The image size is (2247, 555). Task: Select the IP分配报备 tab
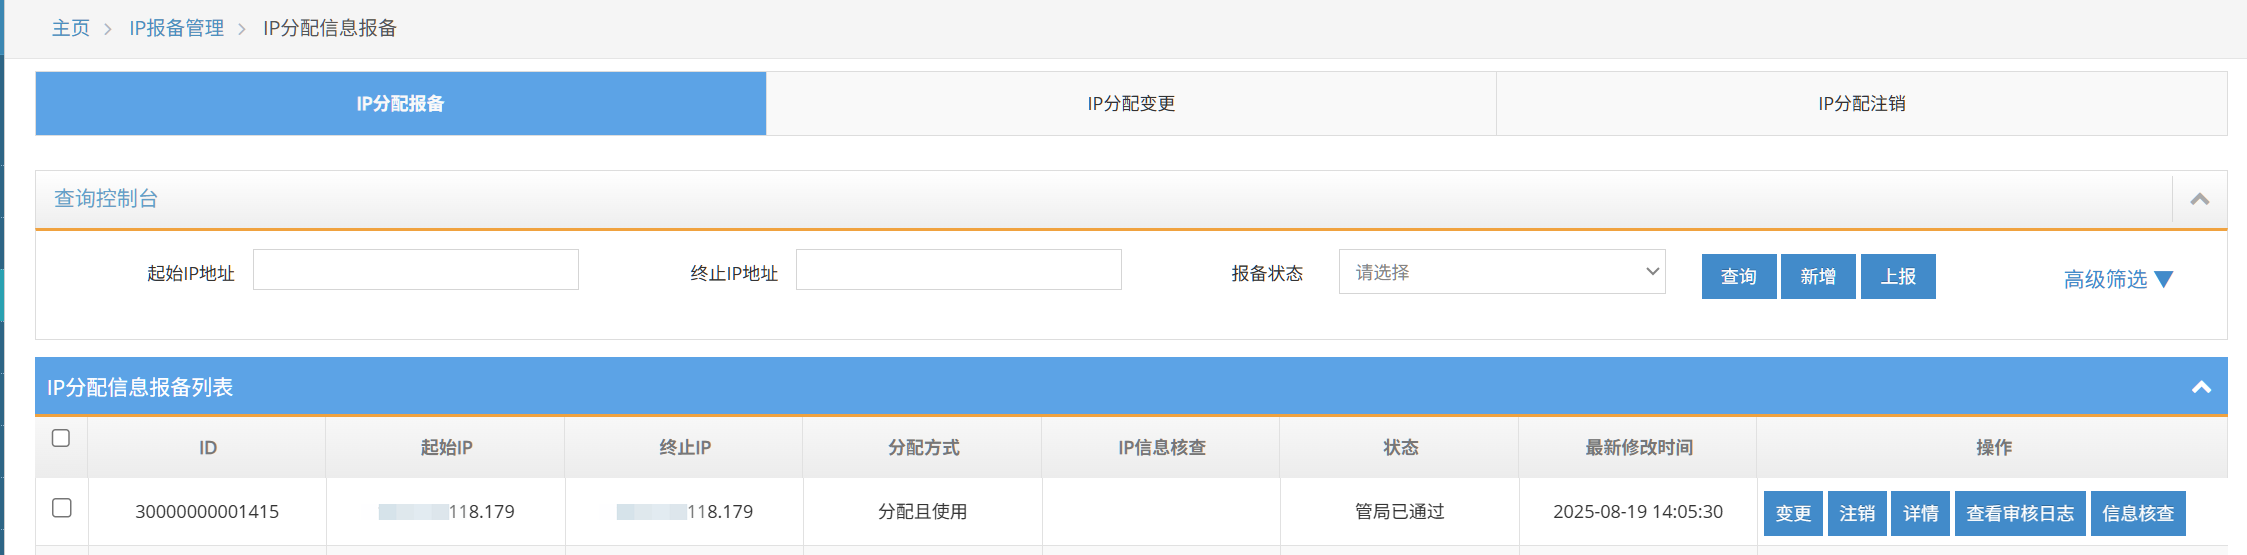(x=400, y=104)
